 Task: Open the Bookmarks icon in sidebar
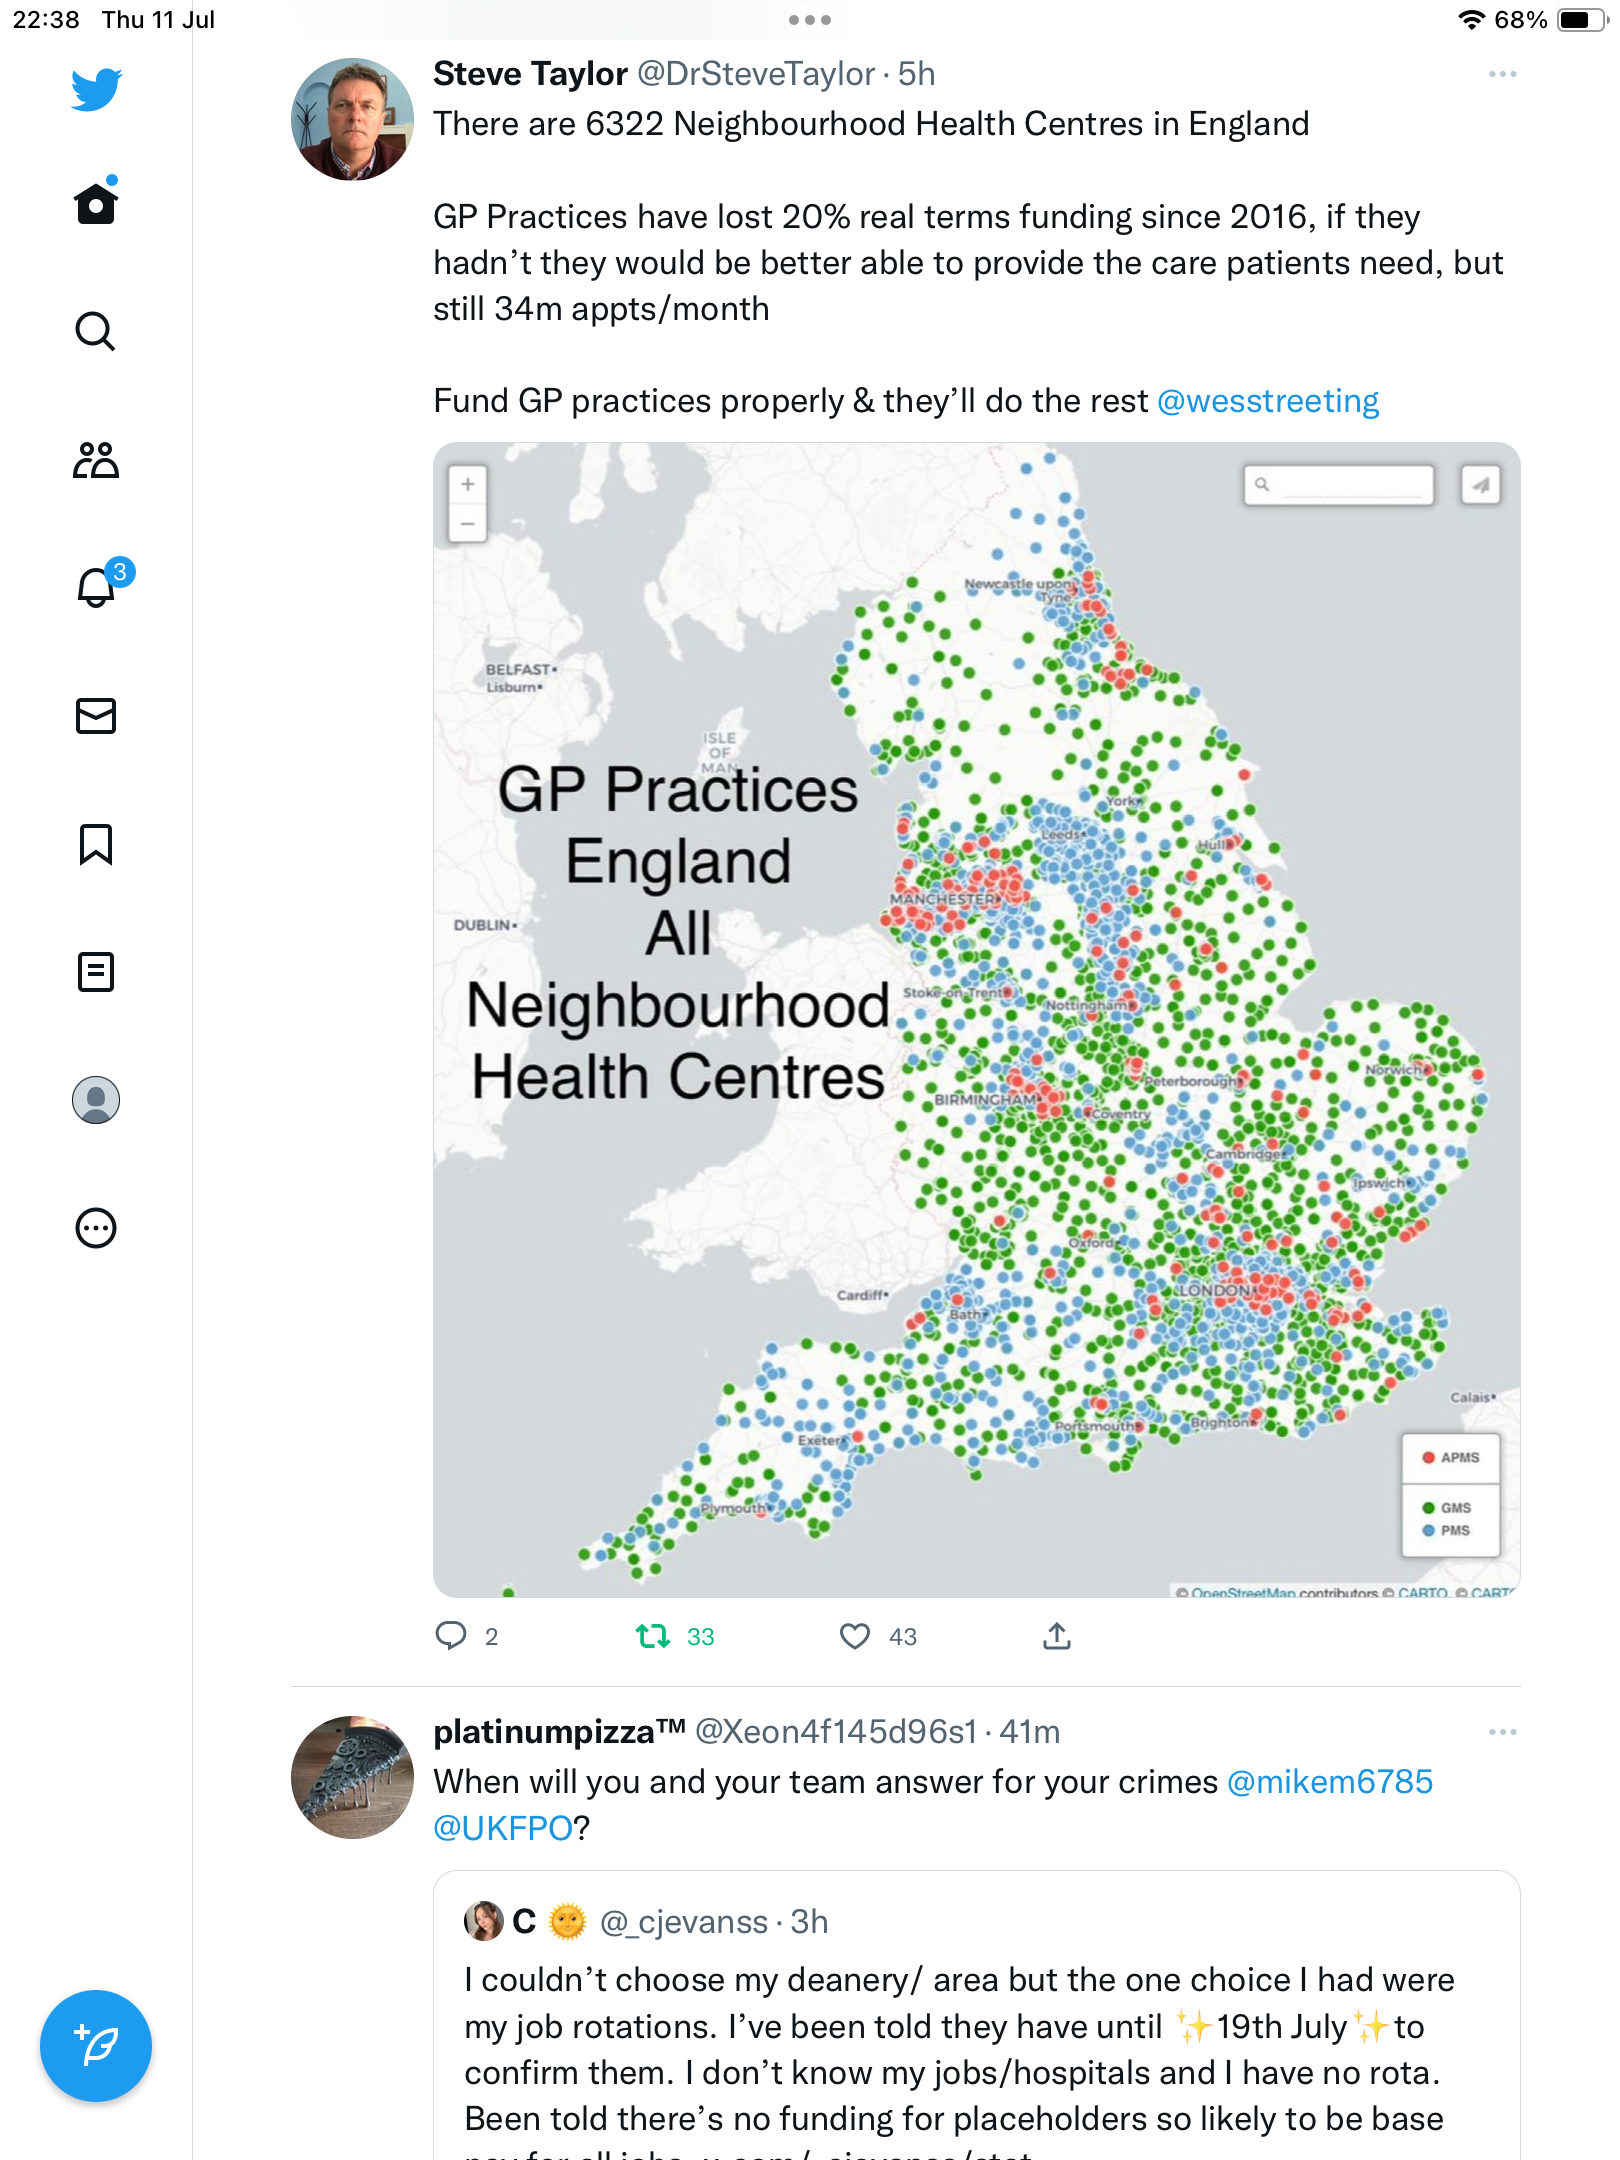[96, 844]
